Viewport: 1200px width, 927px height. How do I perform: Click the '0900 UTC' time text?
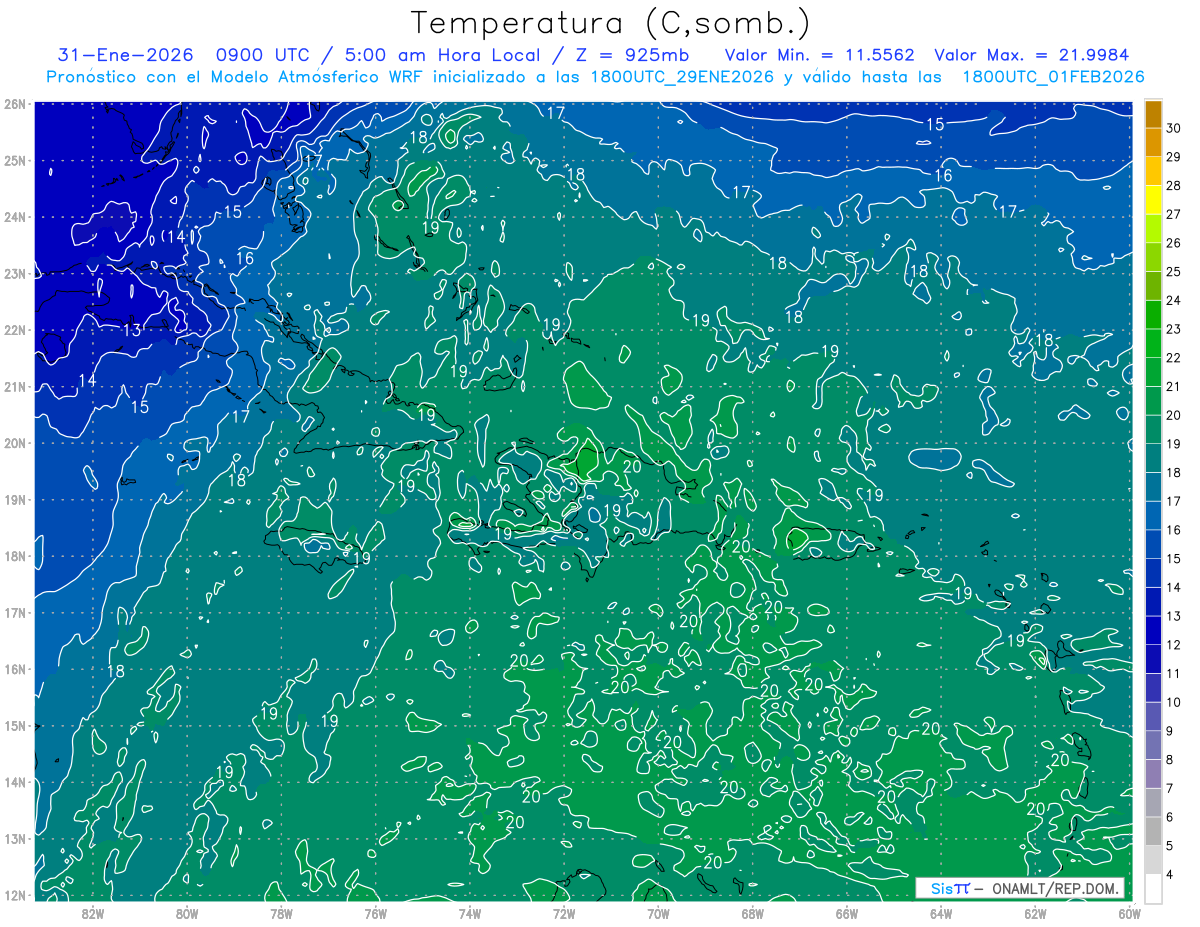(x=261, y=55)
